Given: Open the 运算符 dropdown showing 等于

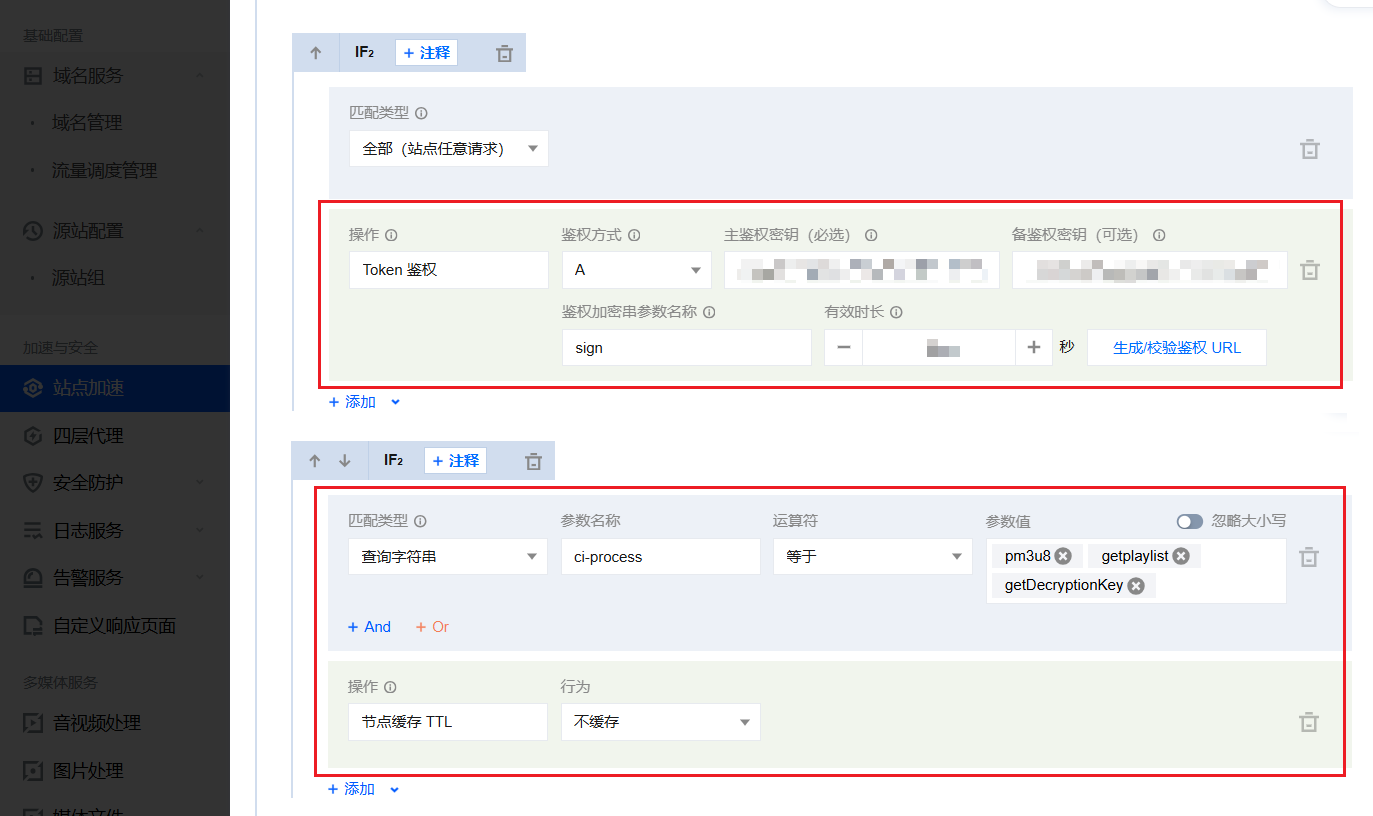Looking at the screenshot, I should (x=871, y=557).
